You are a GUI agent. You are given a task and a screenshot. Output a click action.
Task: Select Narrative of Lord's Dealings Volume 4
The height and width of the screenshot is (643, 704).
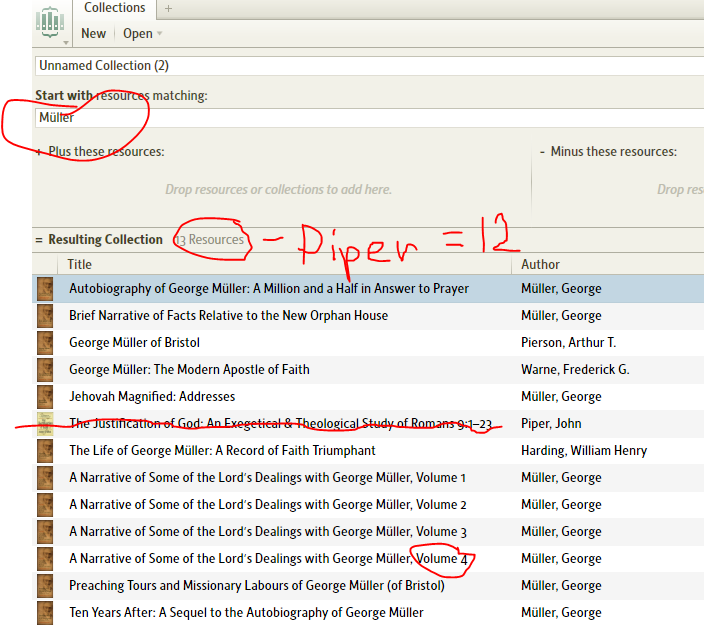coord(268,558)
